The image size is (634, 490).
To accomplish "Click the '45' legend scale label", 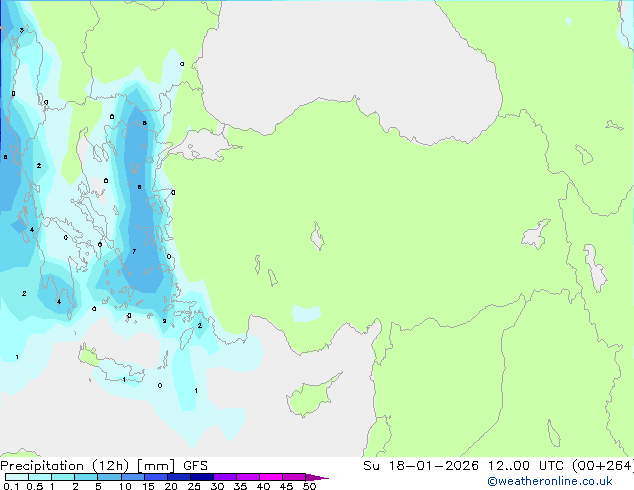I will tap(286, 486).
